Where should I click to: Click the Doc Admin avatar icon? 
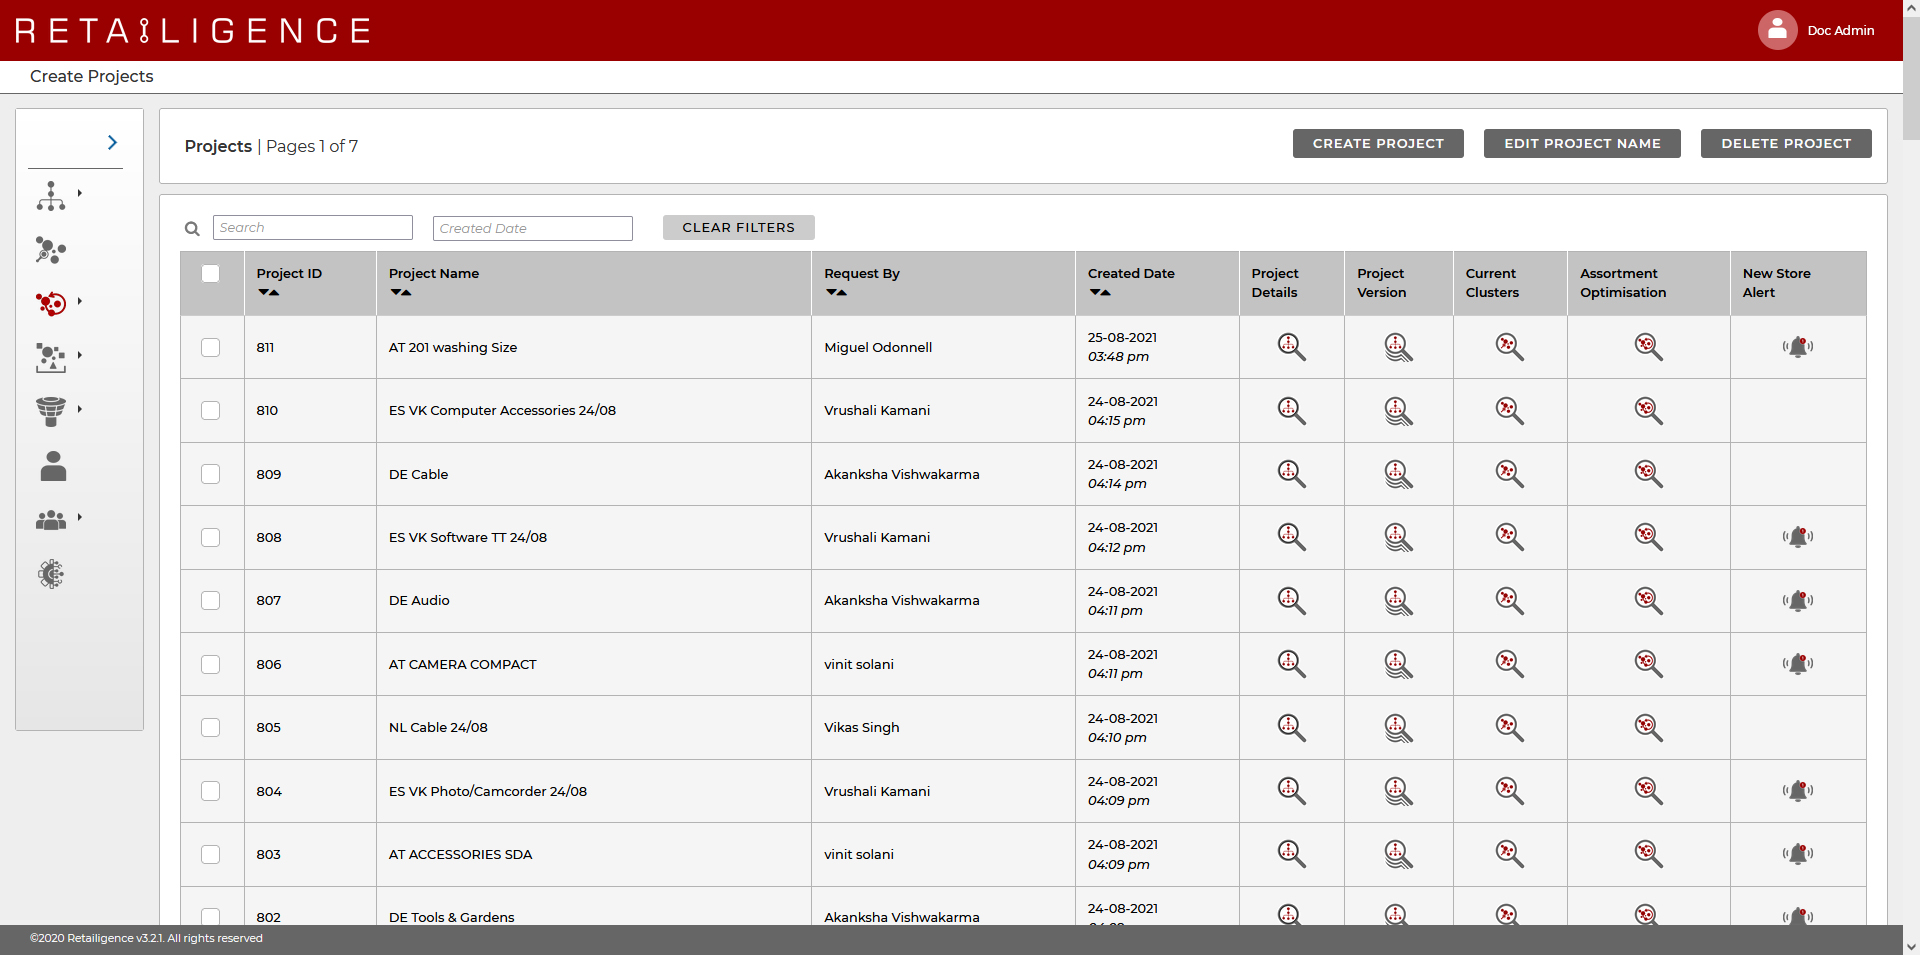pyautogui.click(x=1777, y=30)
